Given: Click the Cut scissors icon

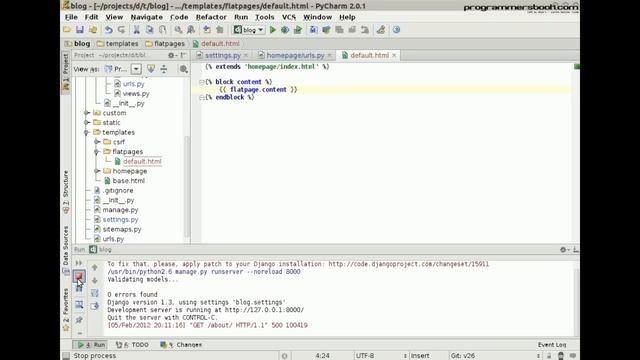Looking at the screenshot, I should [136, 30].
